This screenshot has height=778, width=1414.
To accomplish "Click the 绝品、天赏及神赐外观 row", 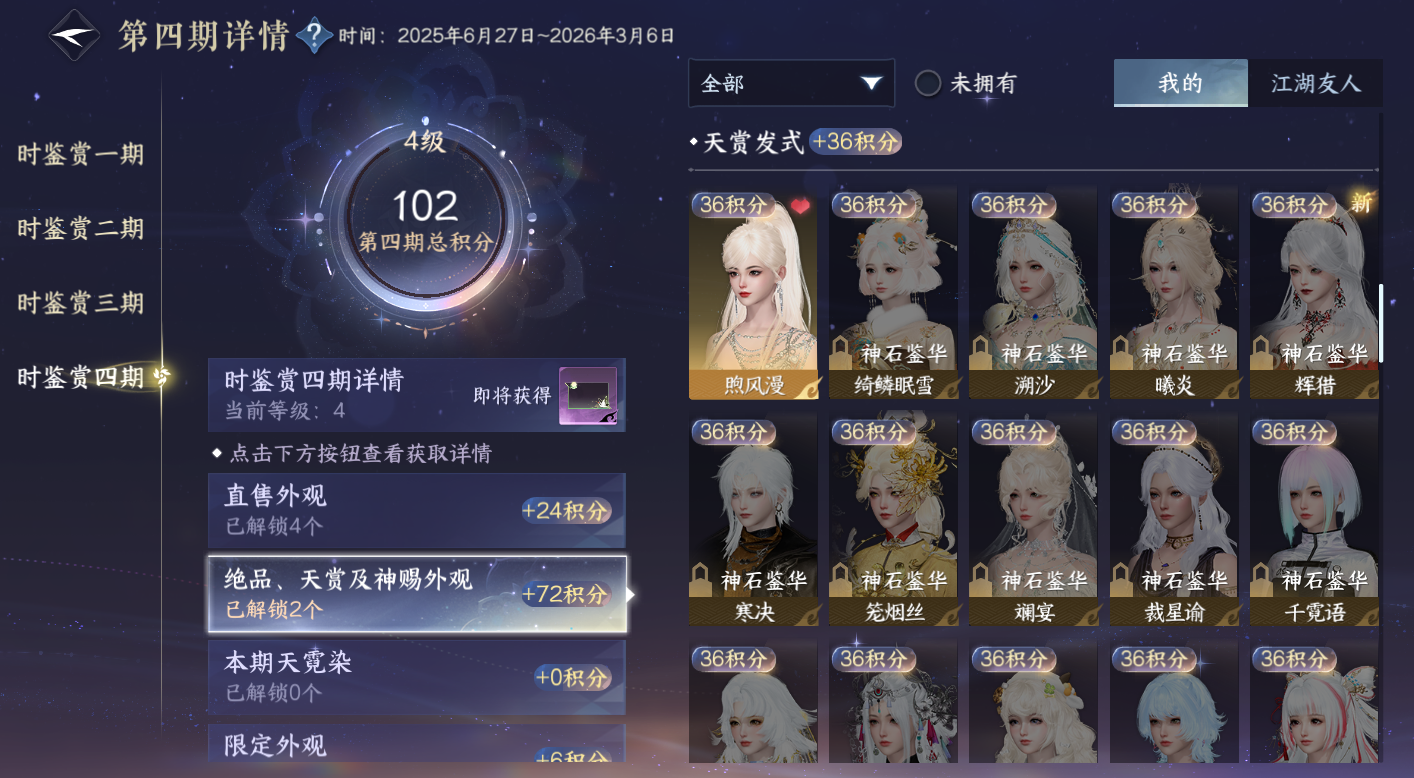I will (417, 594).
